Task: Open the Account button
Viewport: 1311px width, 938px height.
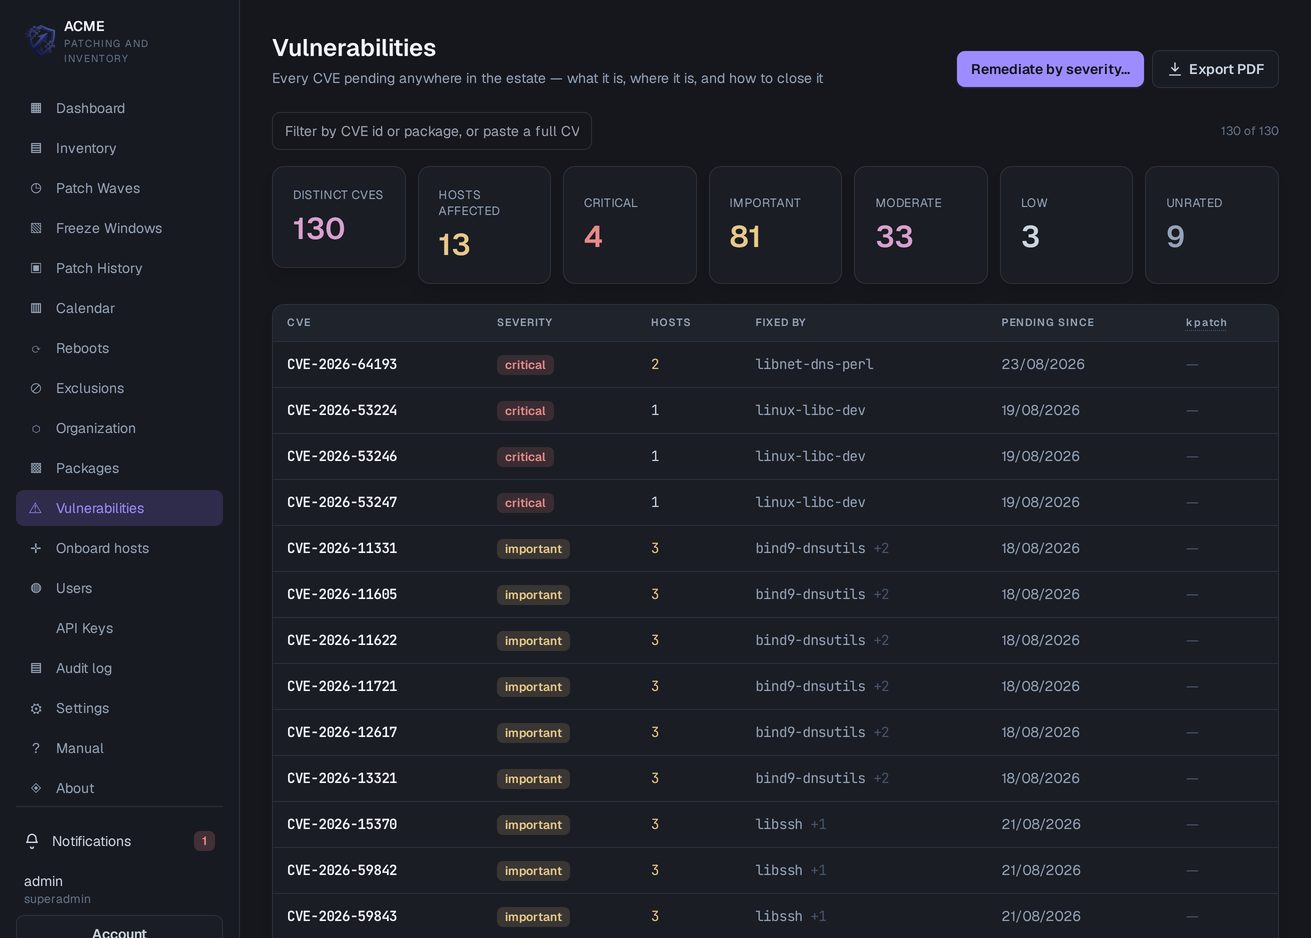Action: tap(119, 929)
